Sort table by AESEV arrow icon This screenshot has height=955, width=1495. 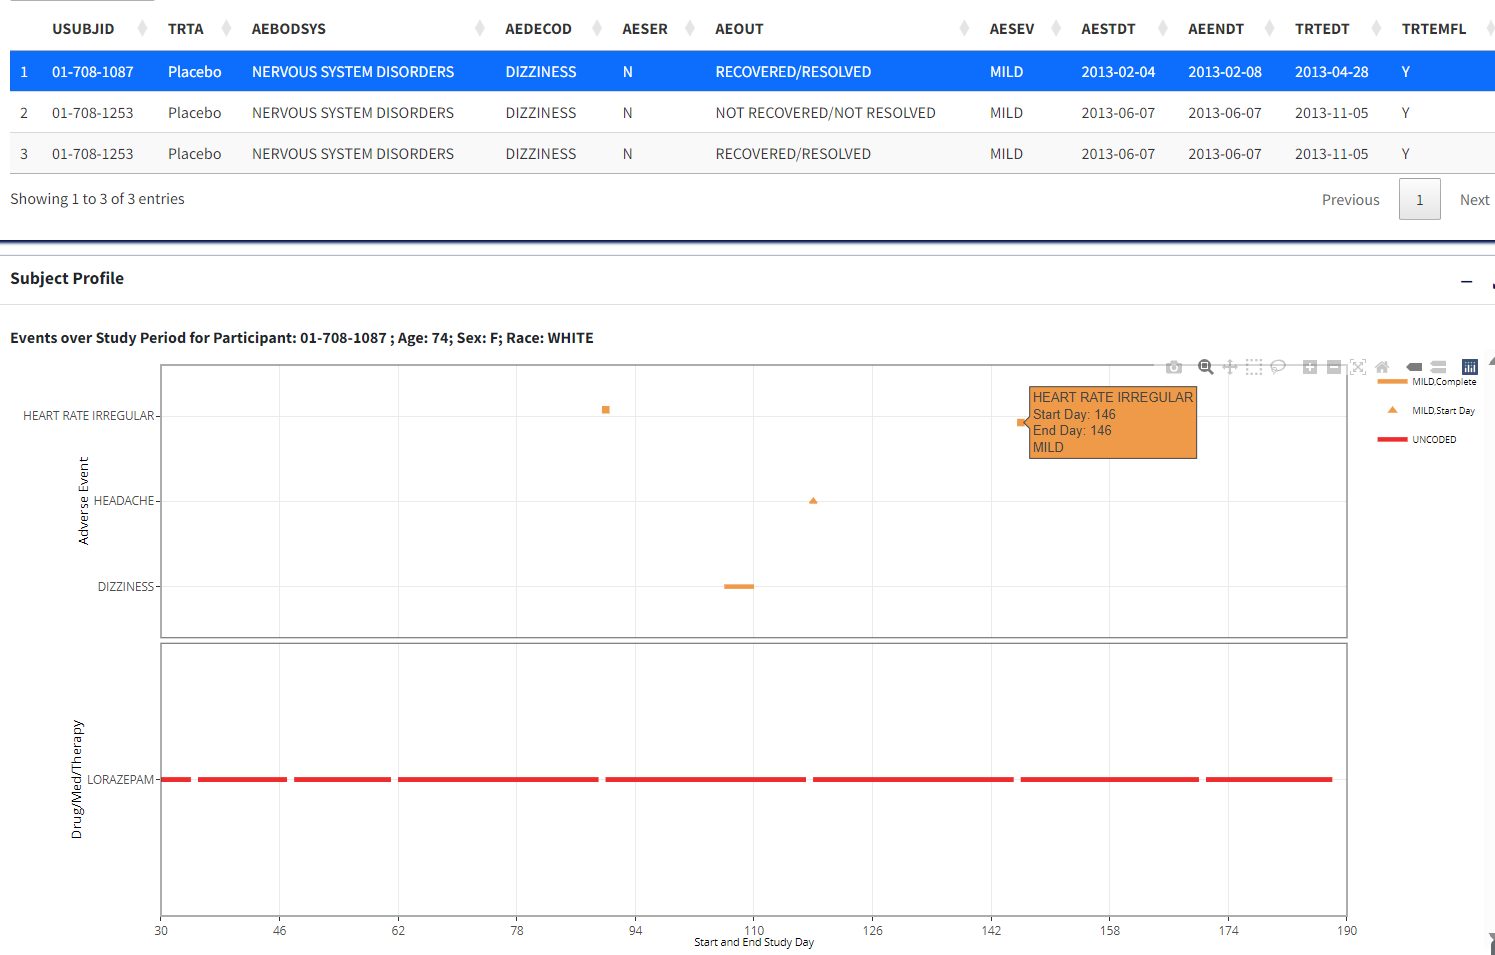[1056, 28]
